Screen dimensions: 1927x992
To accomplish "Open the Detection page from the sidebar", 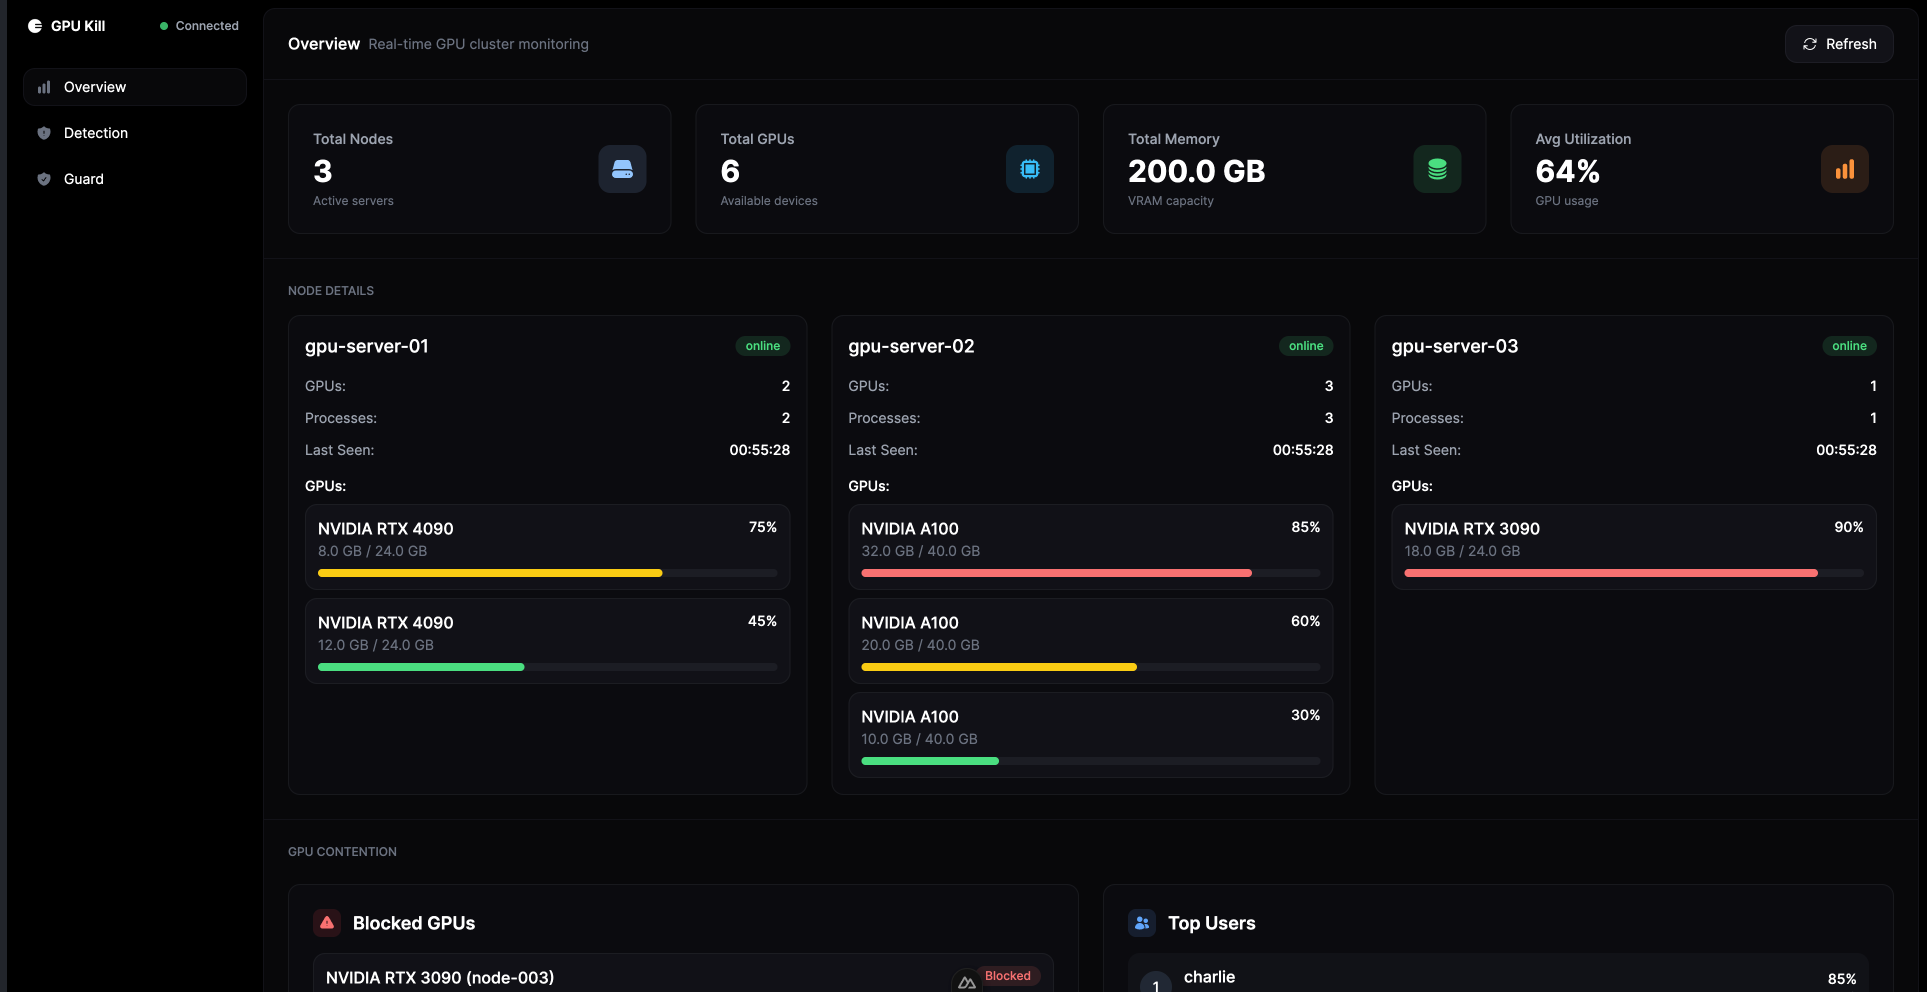I will click(95, 132).
